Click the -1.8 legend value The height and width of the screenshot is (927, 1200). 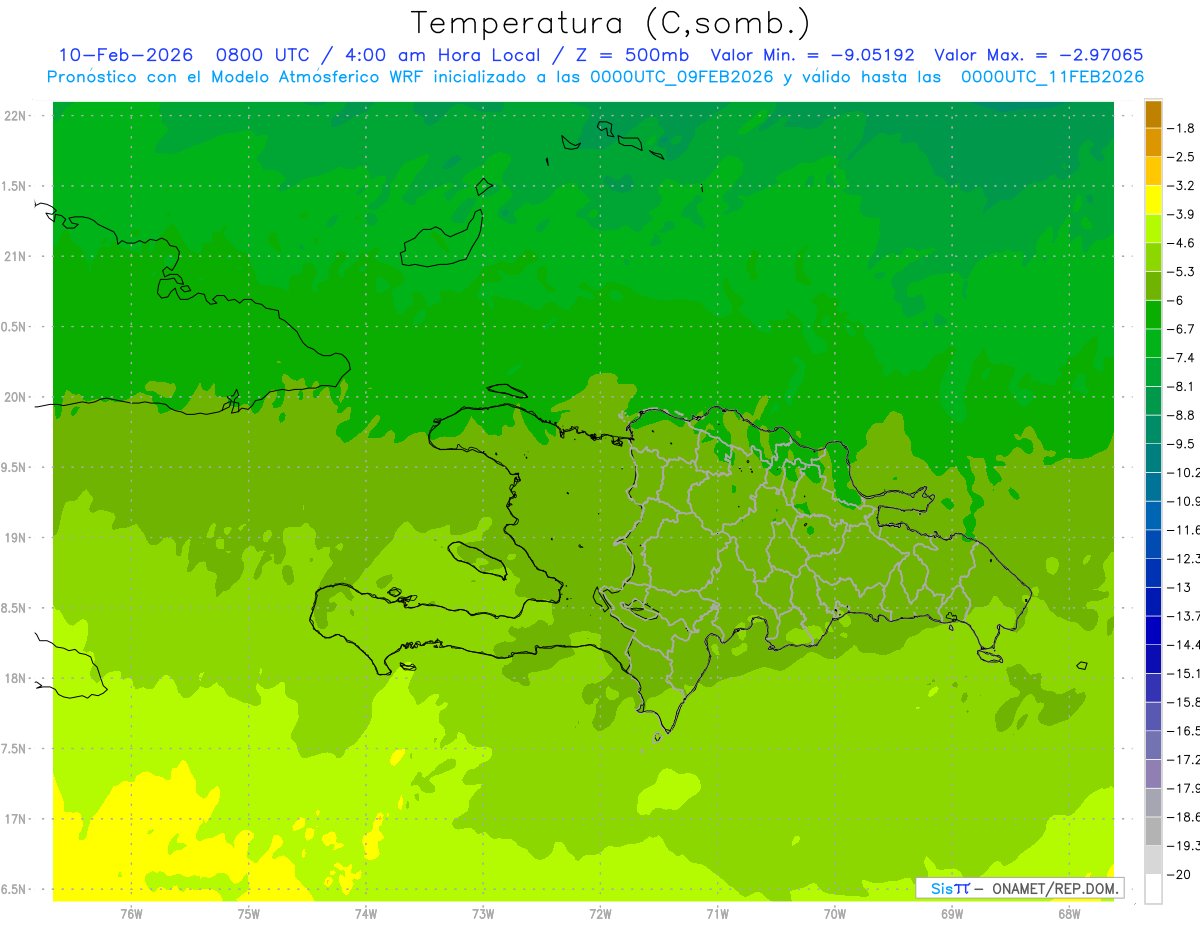point(1183,128)
